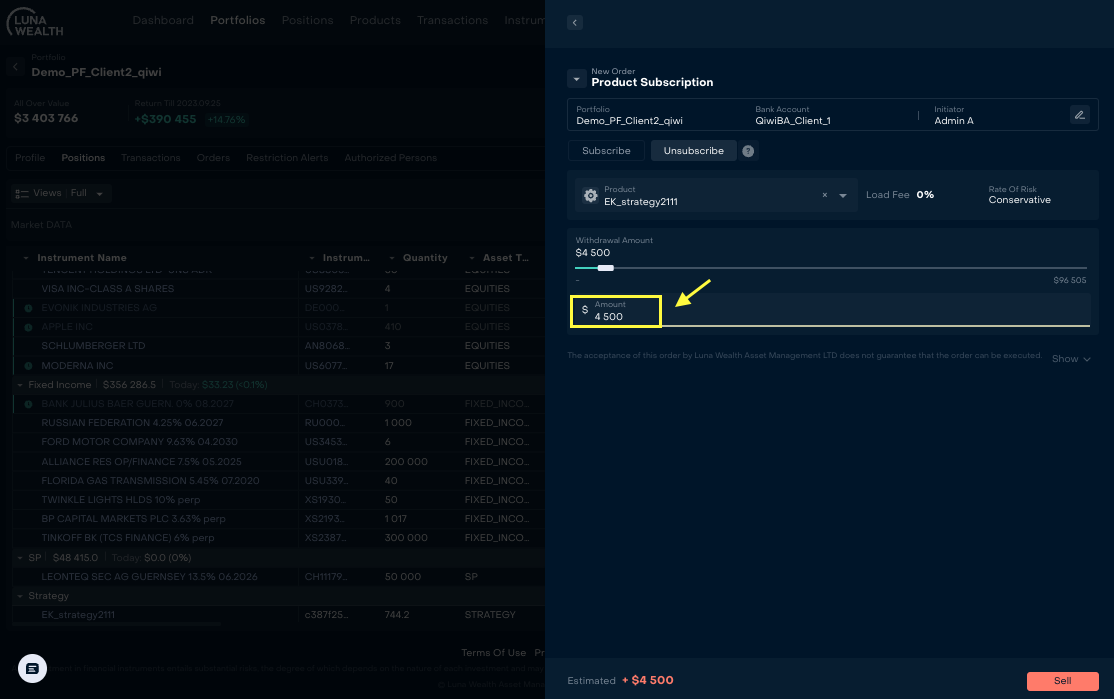Screen dimensions: 1114x699
Task: Clear the selected product with the x icon
Action: tap(824, 196)
